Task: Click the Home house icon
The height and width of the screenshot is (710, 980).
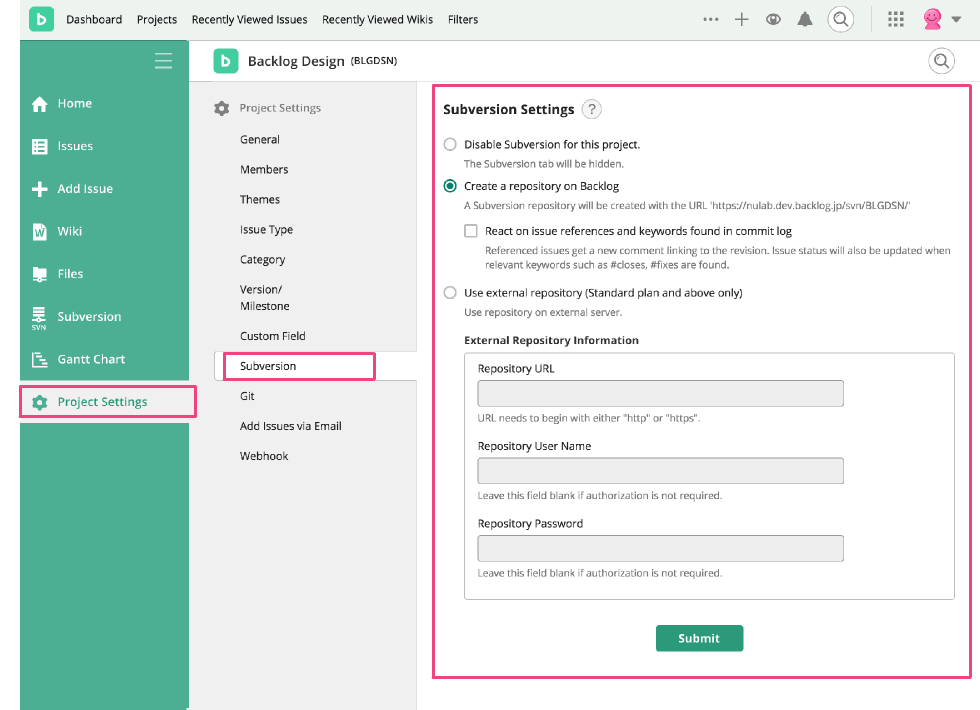Action: click(39, 104)
